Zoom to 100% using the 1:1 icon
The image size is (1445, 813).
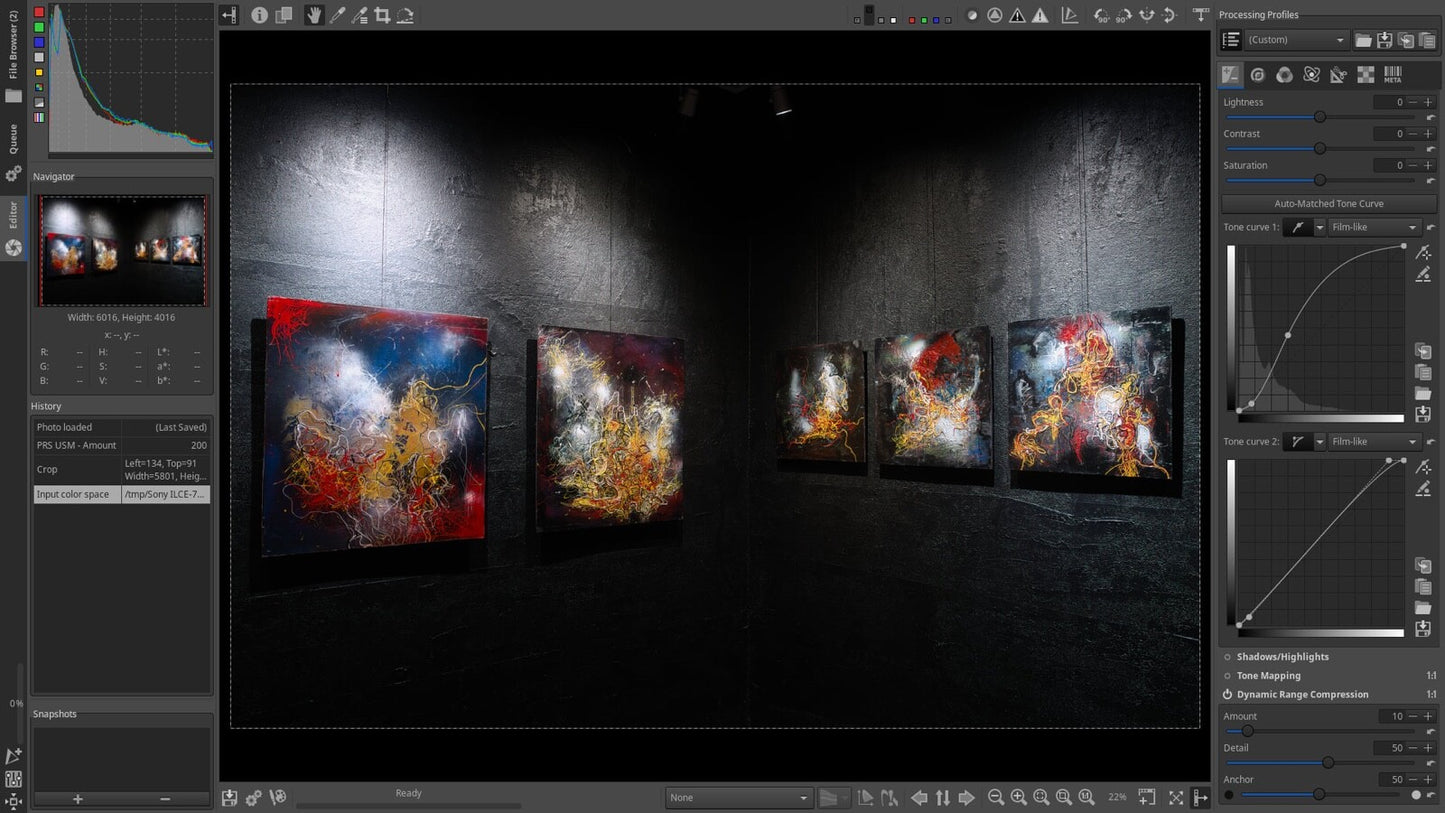click(1084, 797)
